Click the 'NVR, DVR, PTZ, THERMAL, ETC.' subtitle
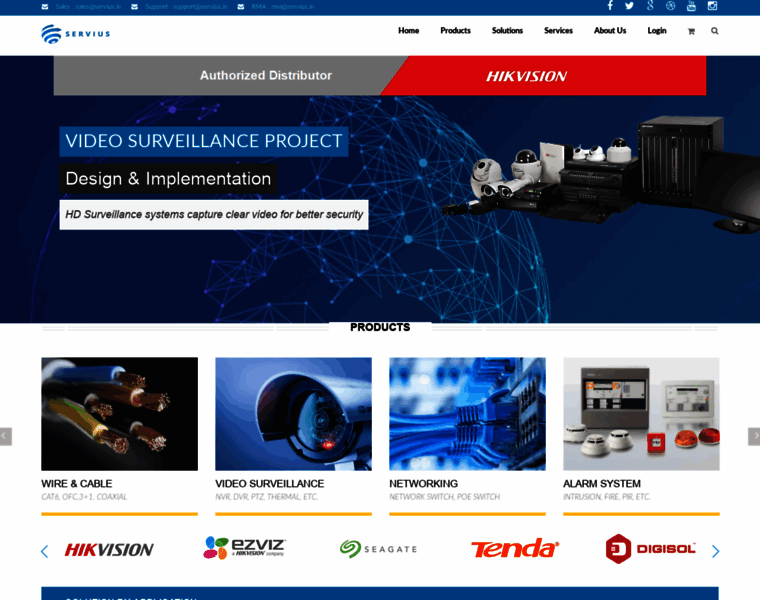760x600 pixels. pos(267,497)
